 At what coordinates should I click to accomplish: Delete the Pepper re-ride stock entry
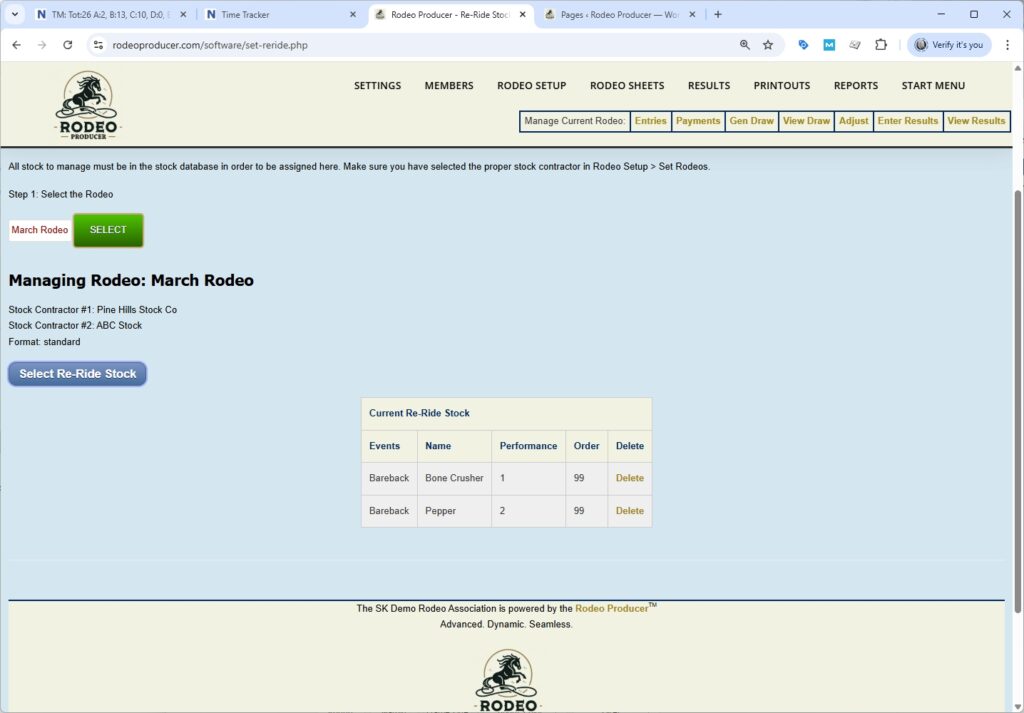(629, 510)
